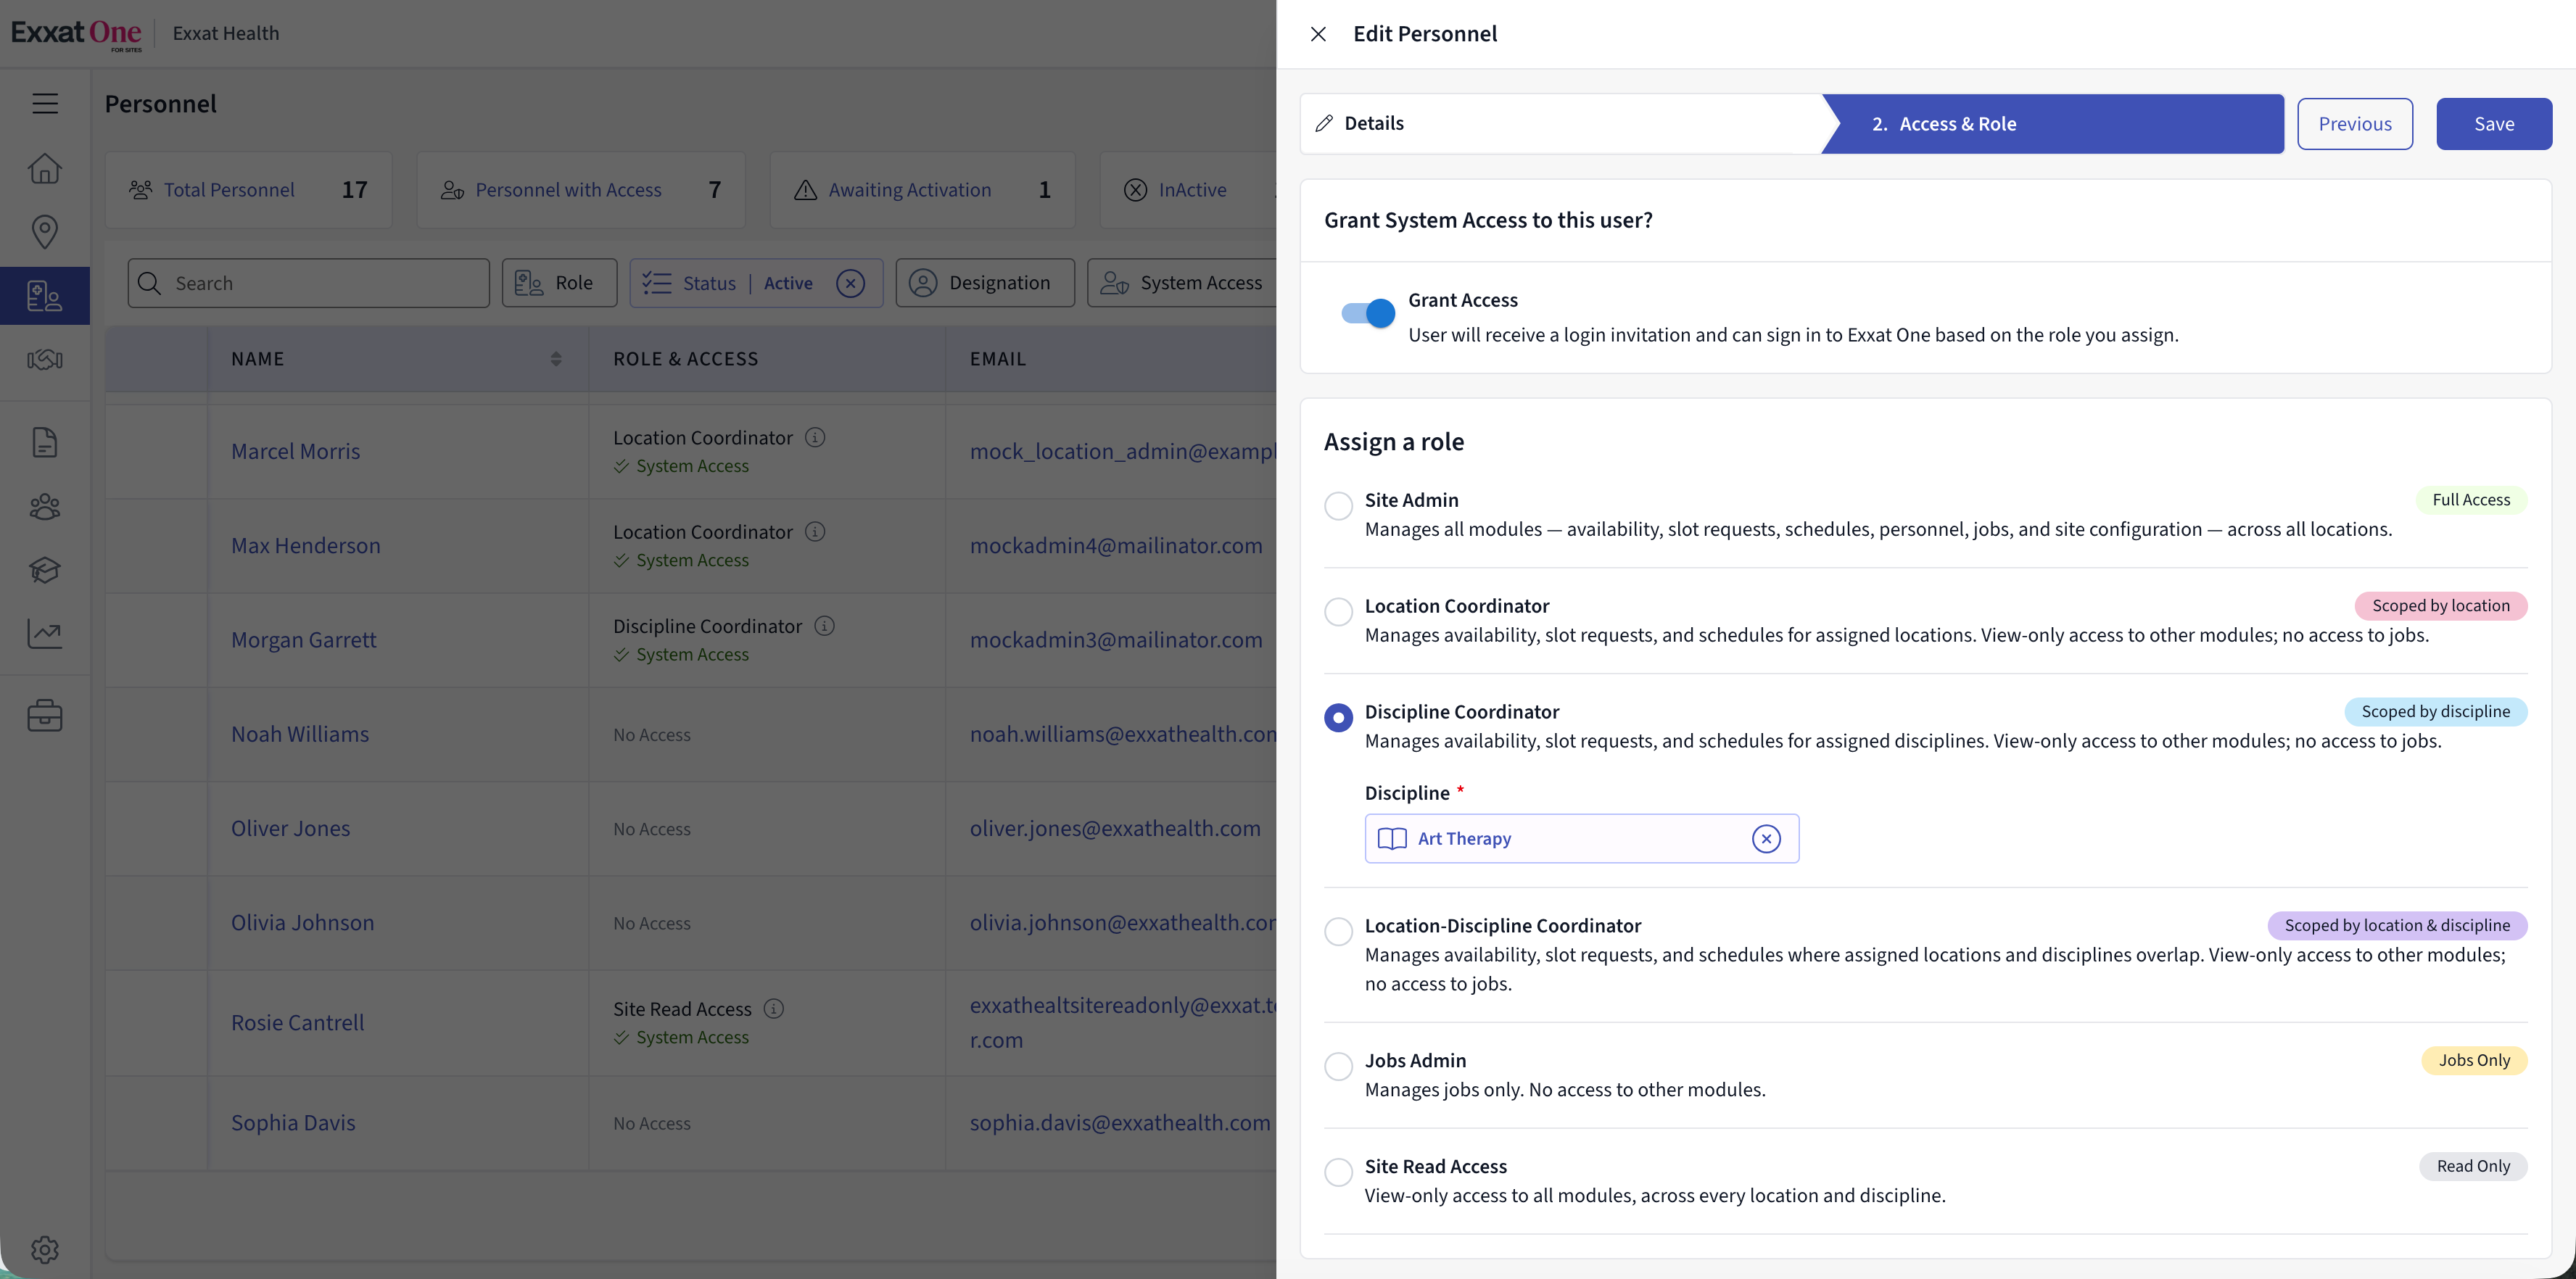Open the briefcase jobs sidebar icon
This screenshot has width=2576, height=1279.
pyautogui.click(x=45, y=716)
